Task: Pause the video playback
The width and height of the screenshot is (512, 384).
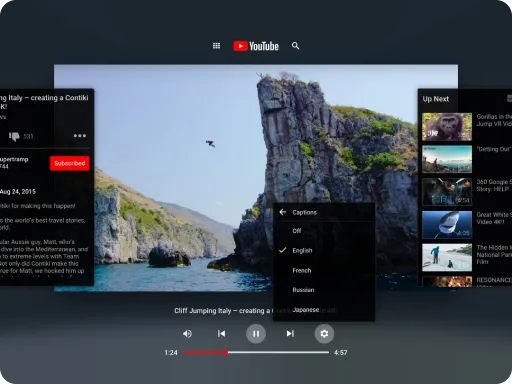Action: point(256,334)
